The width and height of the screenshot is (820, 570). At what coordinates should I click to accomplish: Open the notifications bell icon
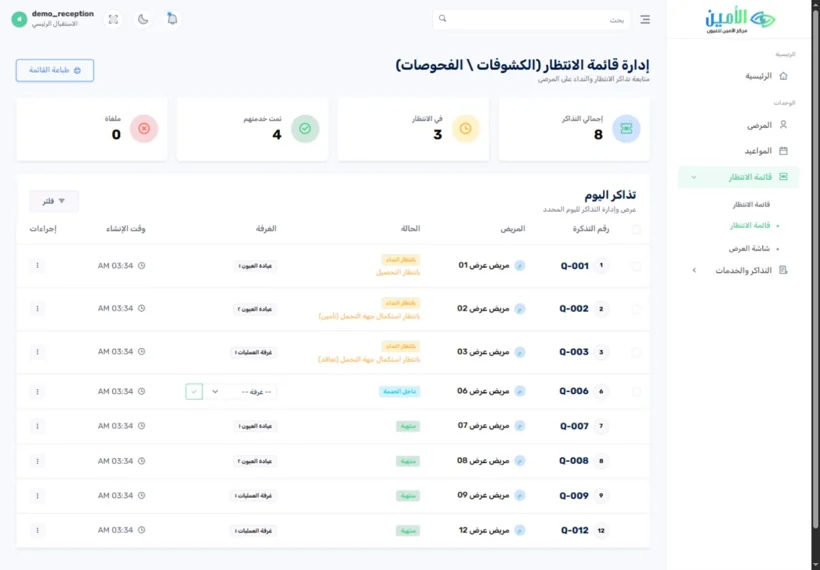point(172,19)
